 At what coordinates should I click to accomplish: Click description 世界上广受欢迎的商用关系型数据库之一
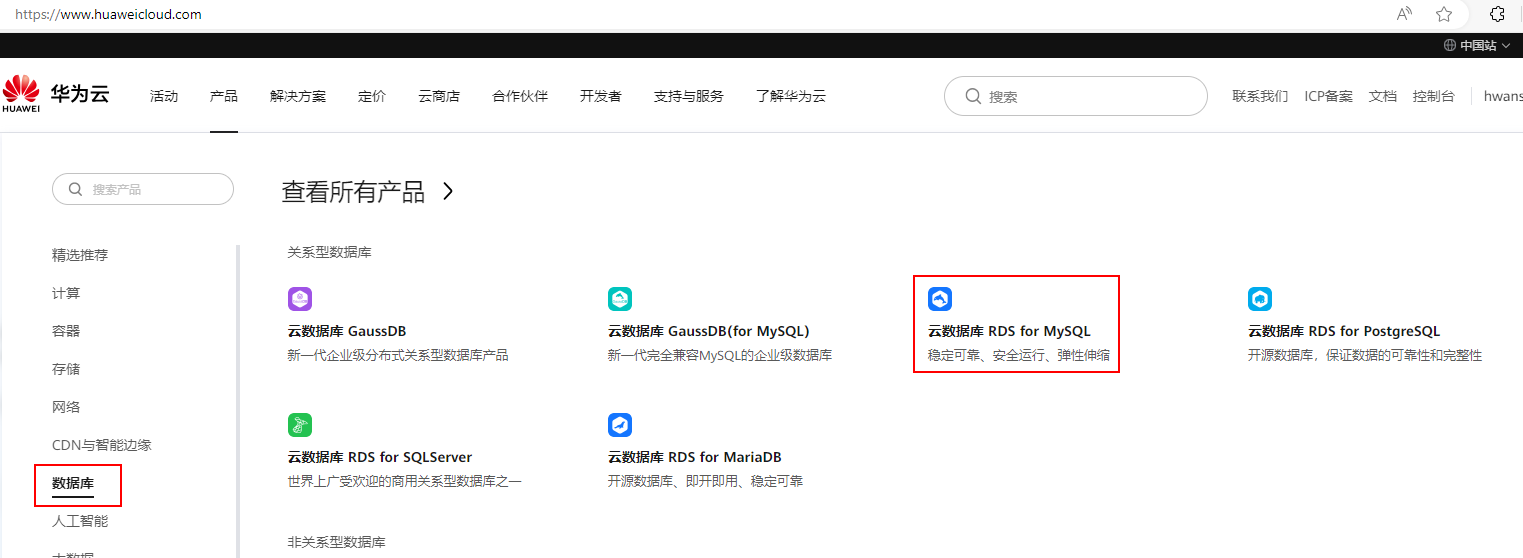(405, 481)
